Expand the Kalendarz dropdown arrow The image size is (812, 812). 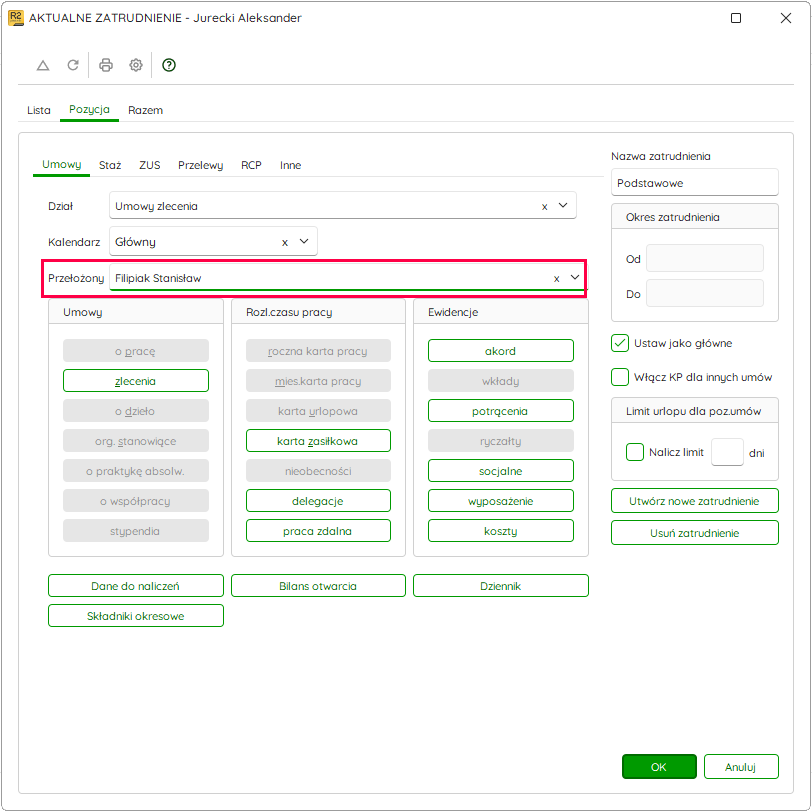click(x=304, y=241)
